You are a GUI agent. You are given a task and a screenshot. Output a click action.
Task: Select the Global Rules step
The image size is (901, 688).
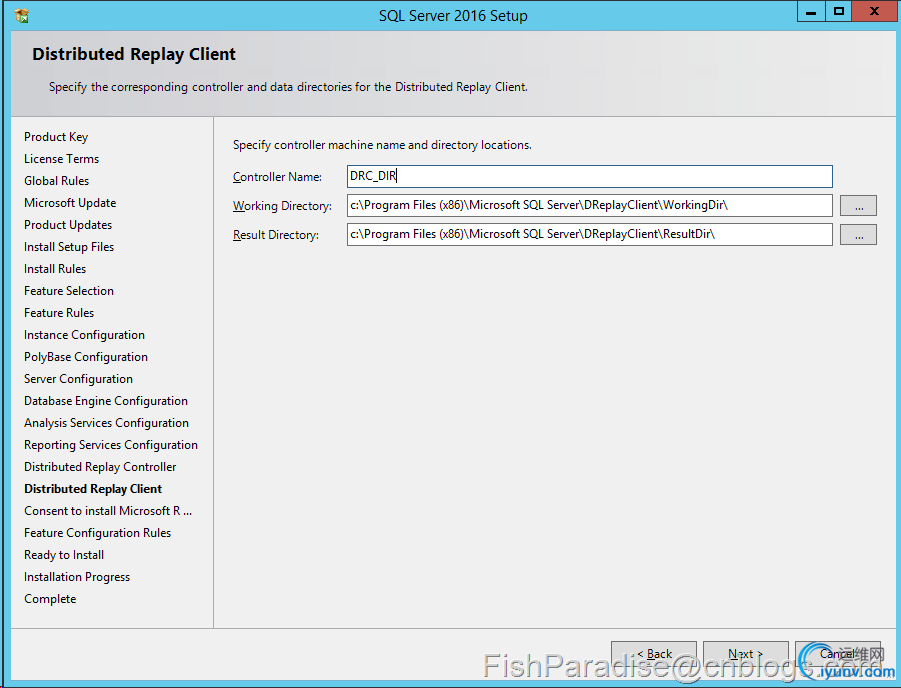(x=56, y=180)
